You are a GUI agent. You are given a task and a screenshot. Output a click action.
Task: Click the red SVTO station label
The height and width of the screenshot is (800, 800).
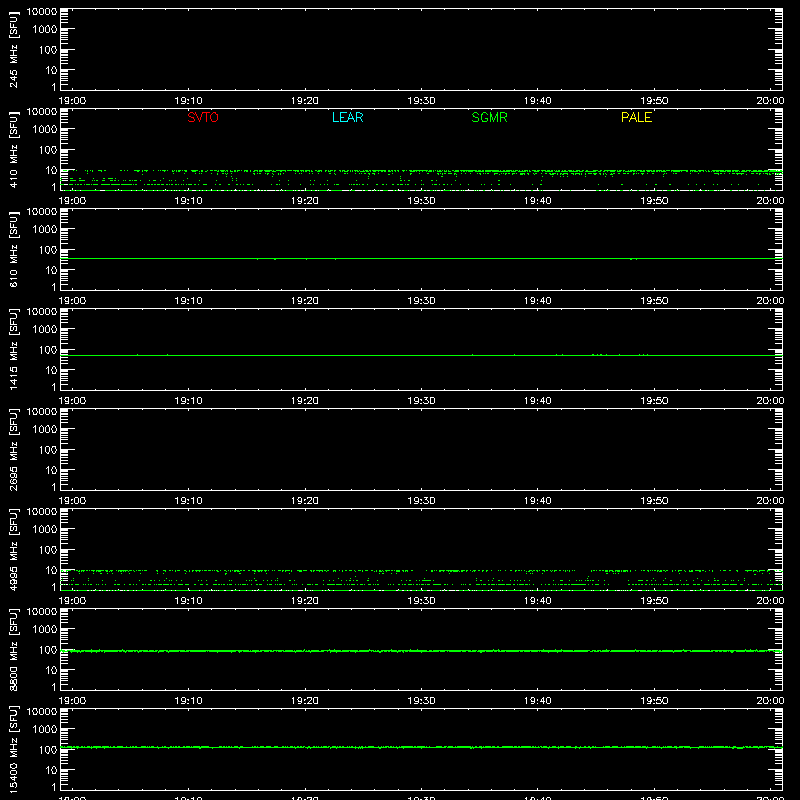coord(203,117)
